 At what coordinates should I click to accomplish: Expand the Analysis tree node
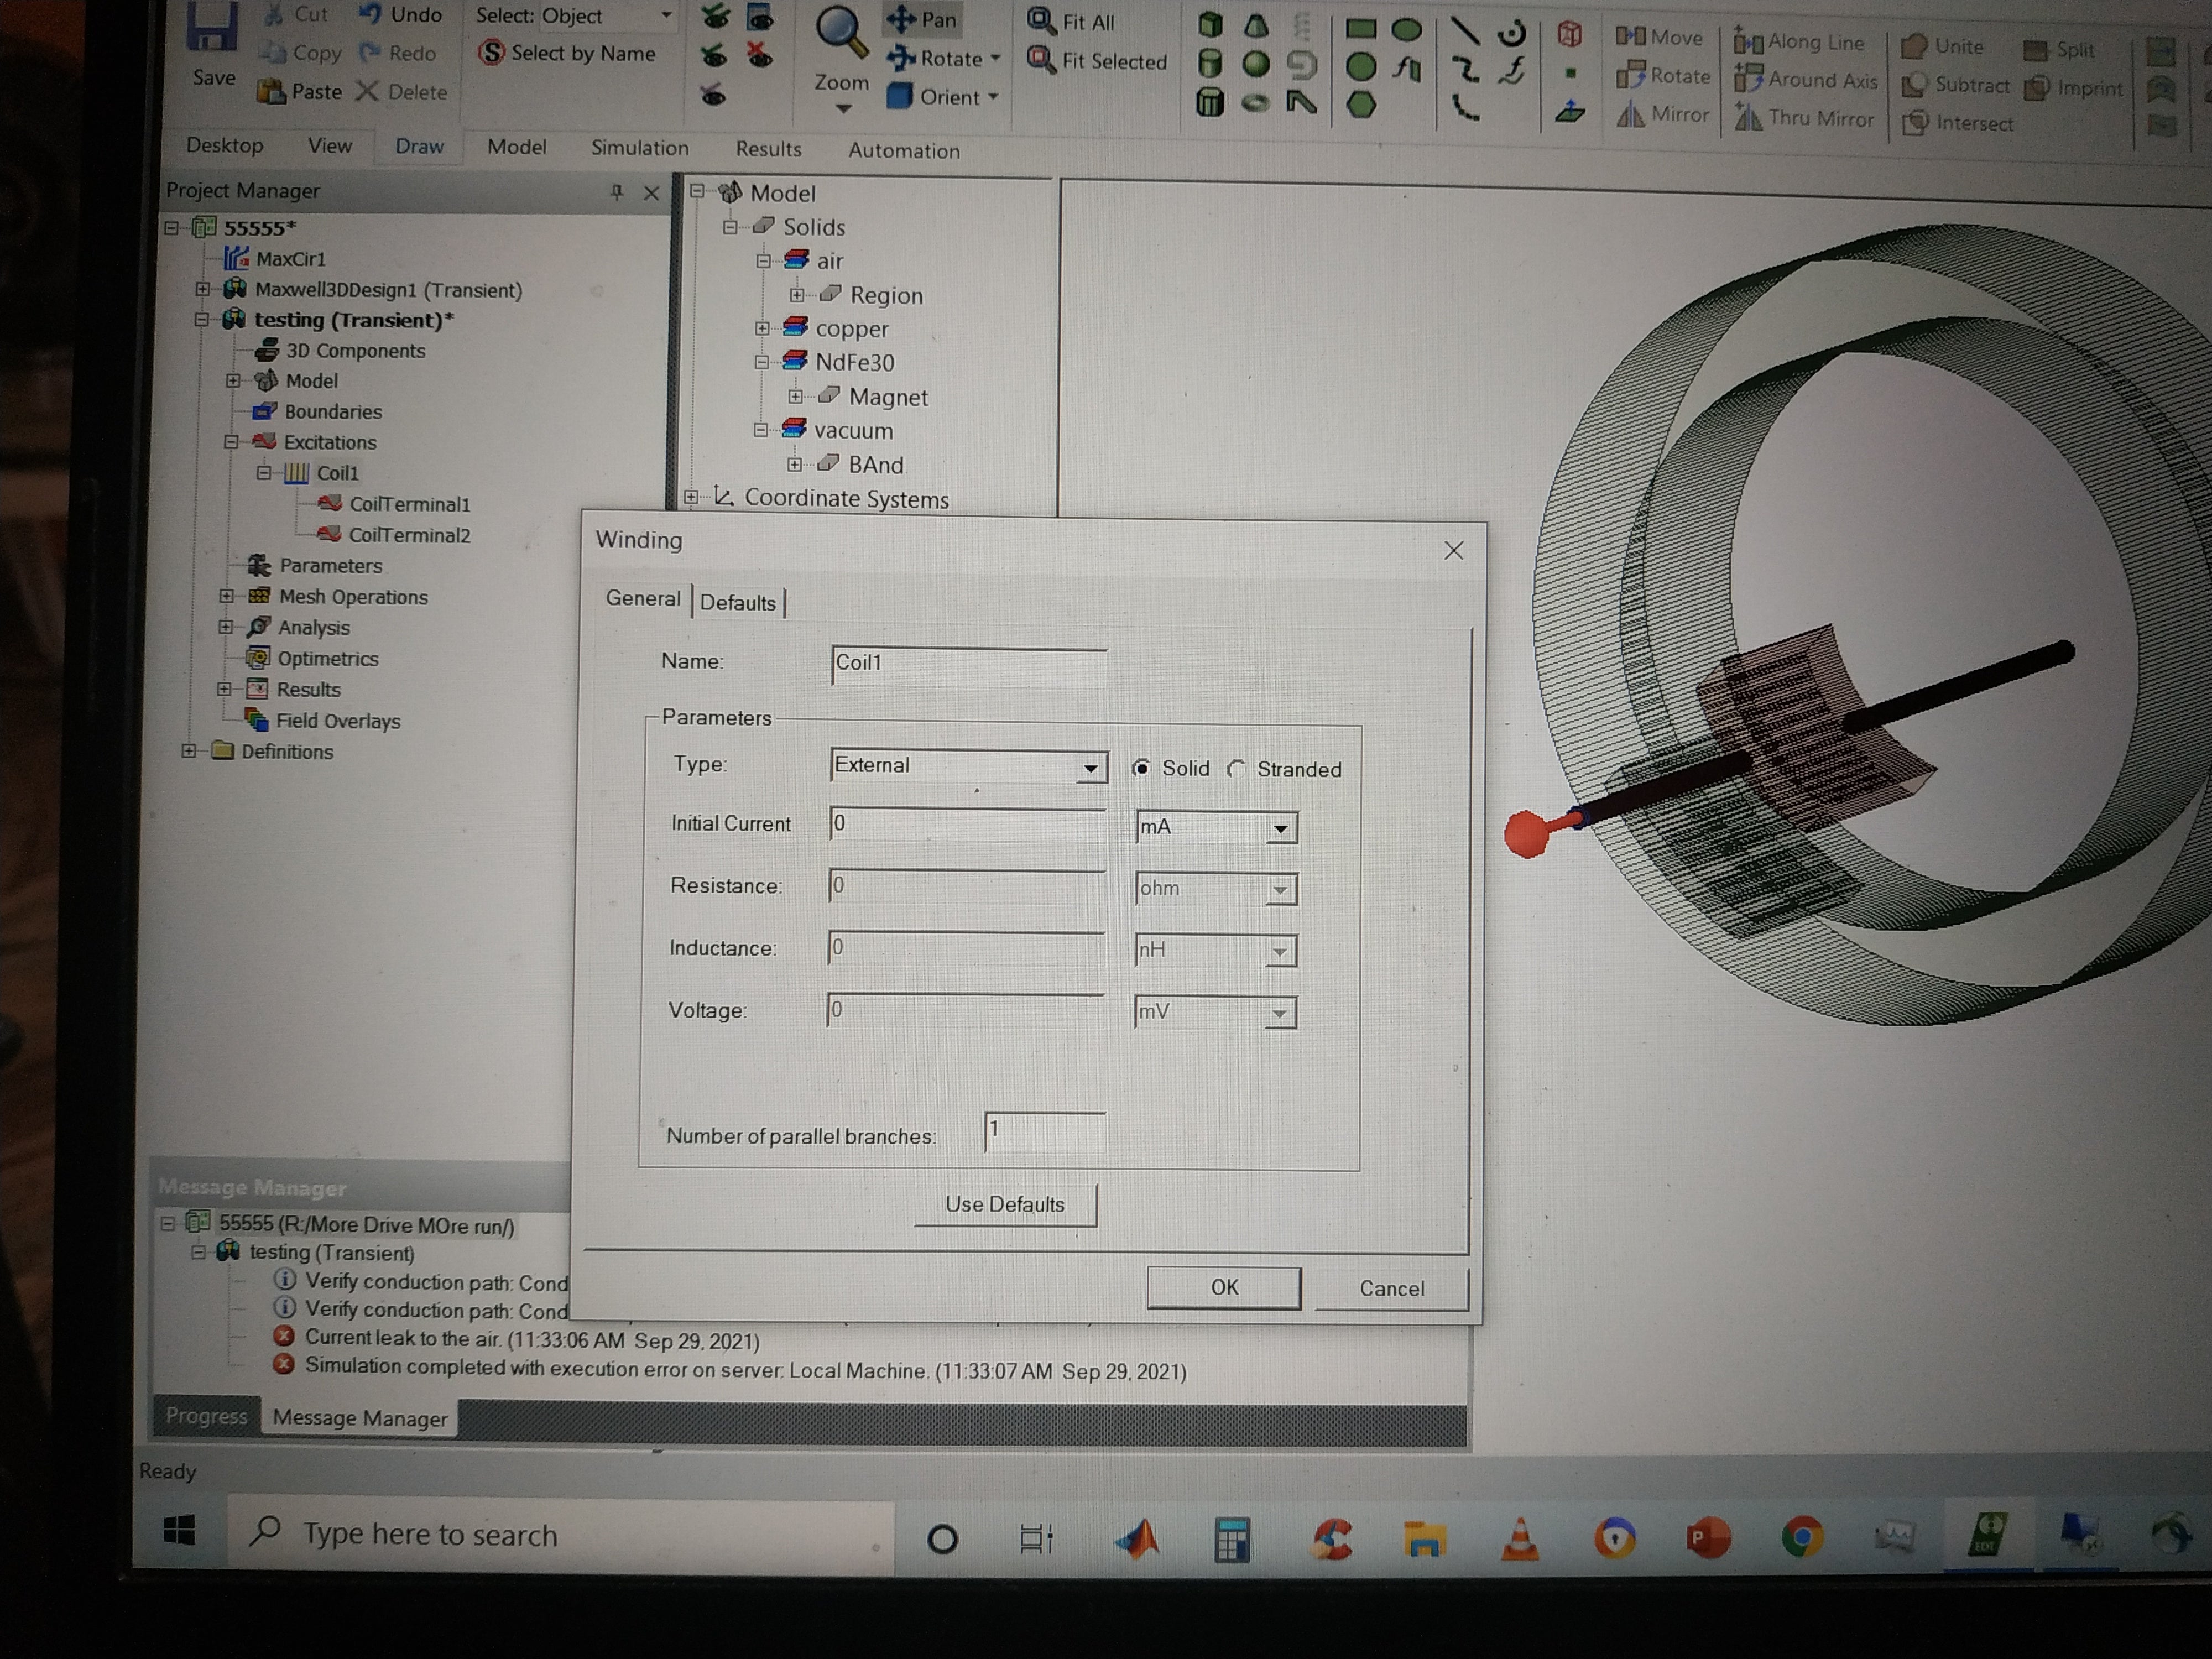coord(226,627)
